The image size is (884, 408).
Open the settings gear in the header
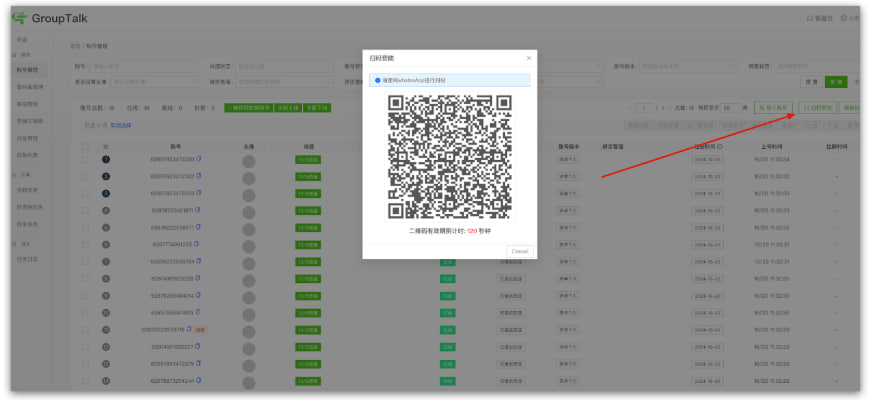844,18
